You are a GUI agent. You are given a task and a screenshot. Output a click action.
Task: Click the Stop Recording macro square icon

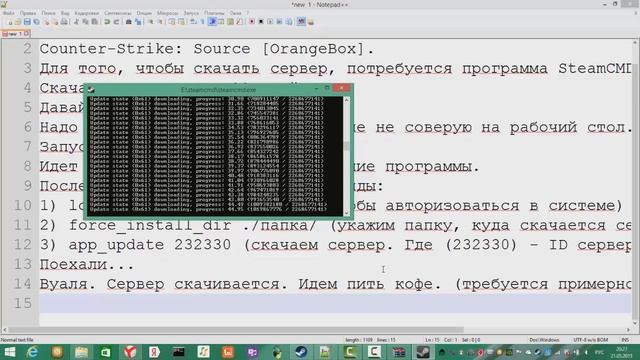(x=261, y=22)
